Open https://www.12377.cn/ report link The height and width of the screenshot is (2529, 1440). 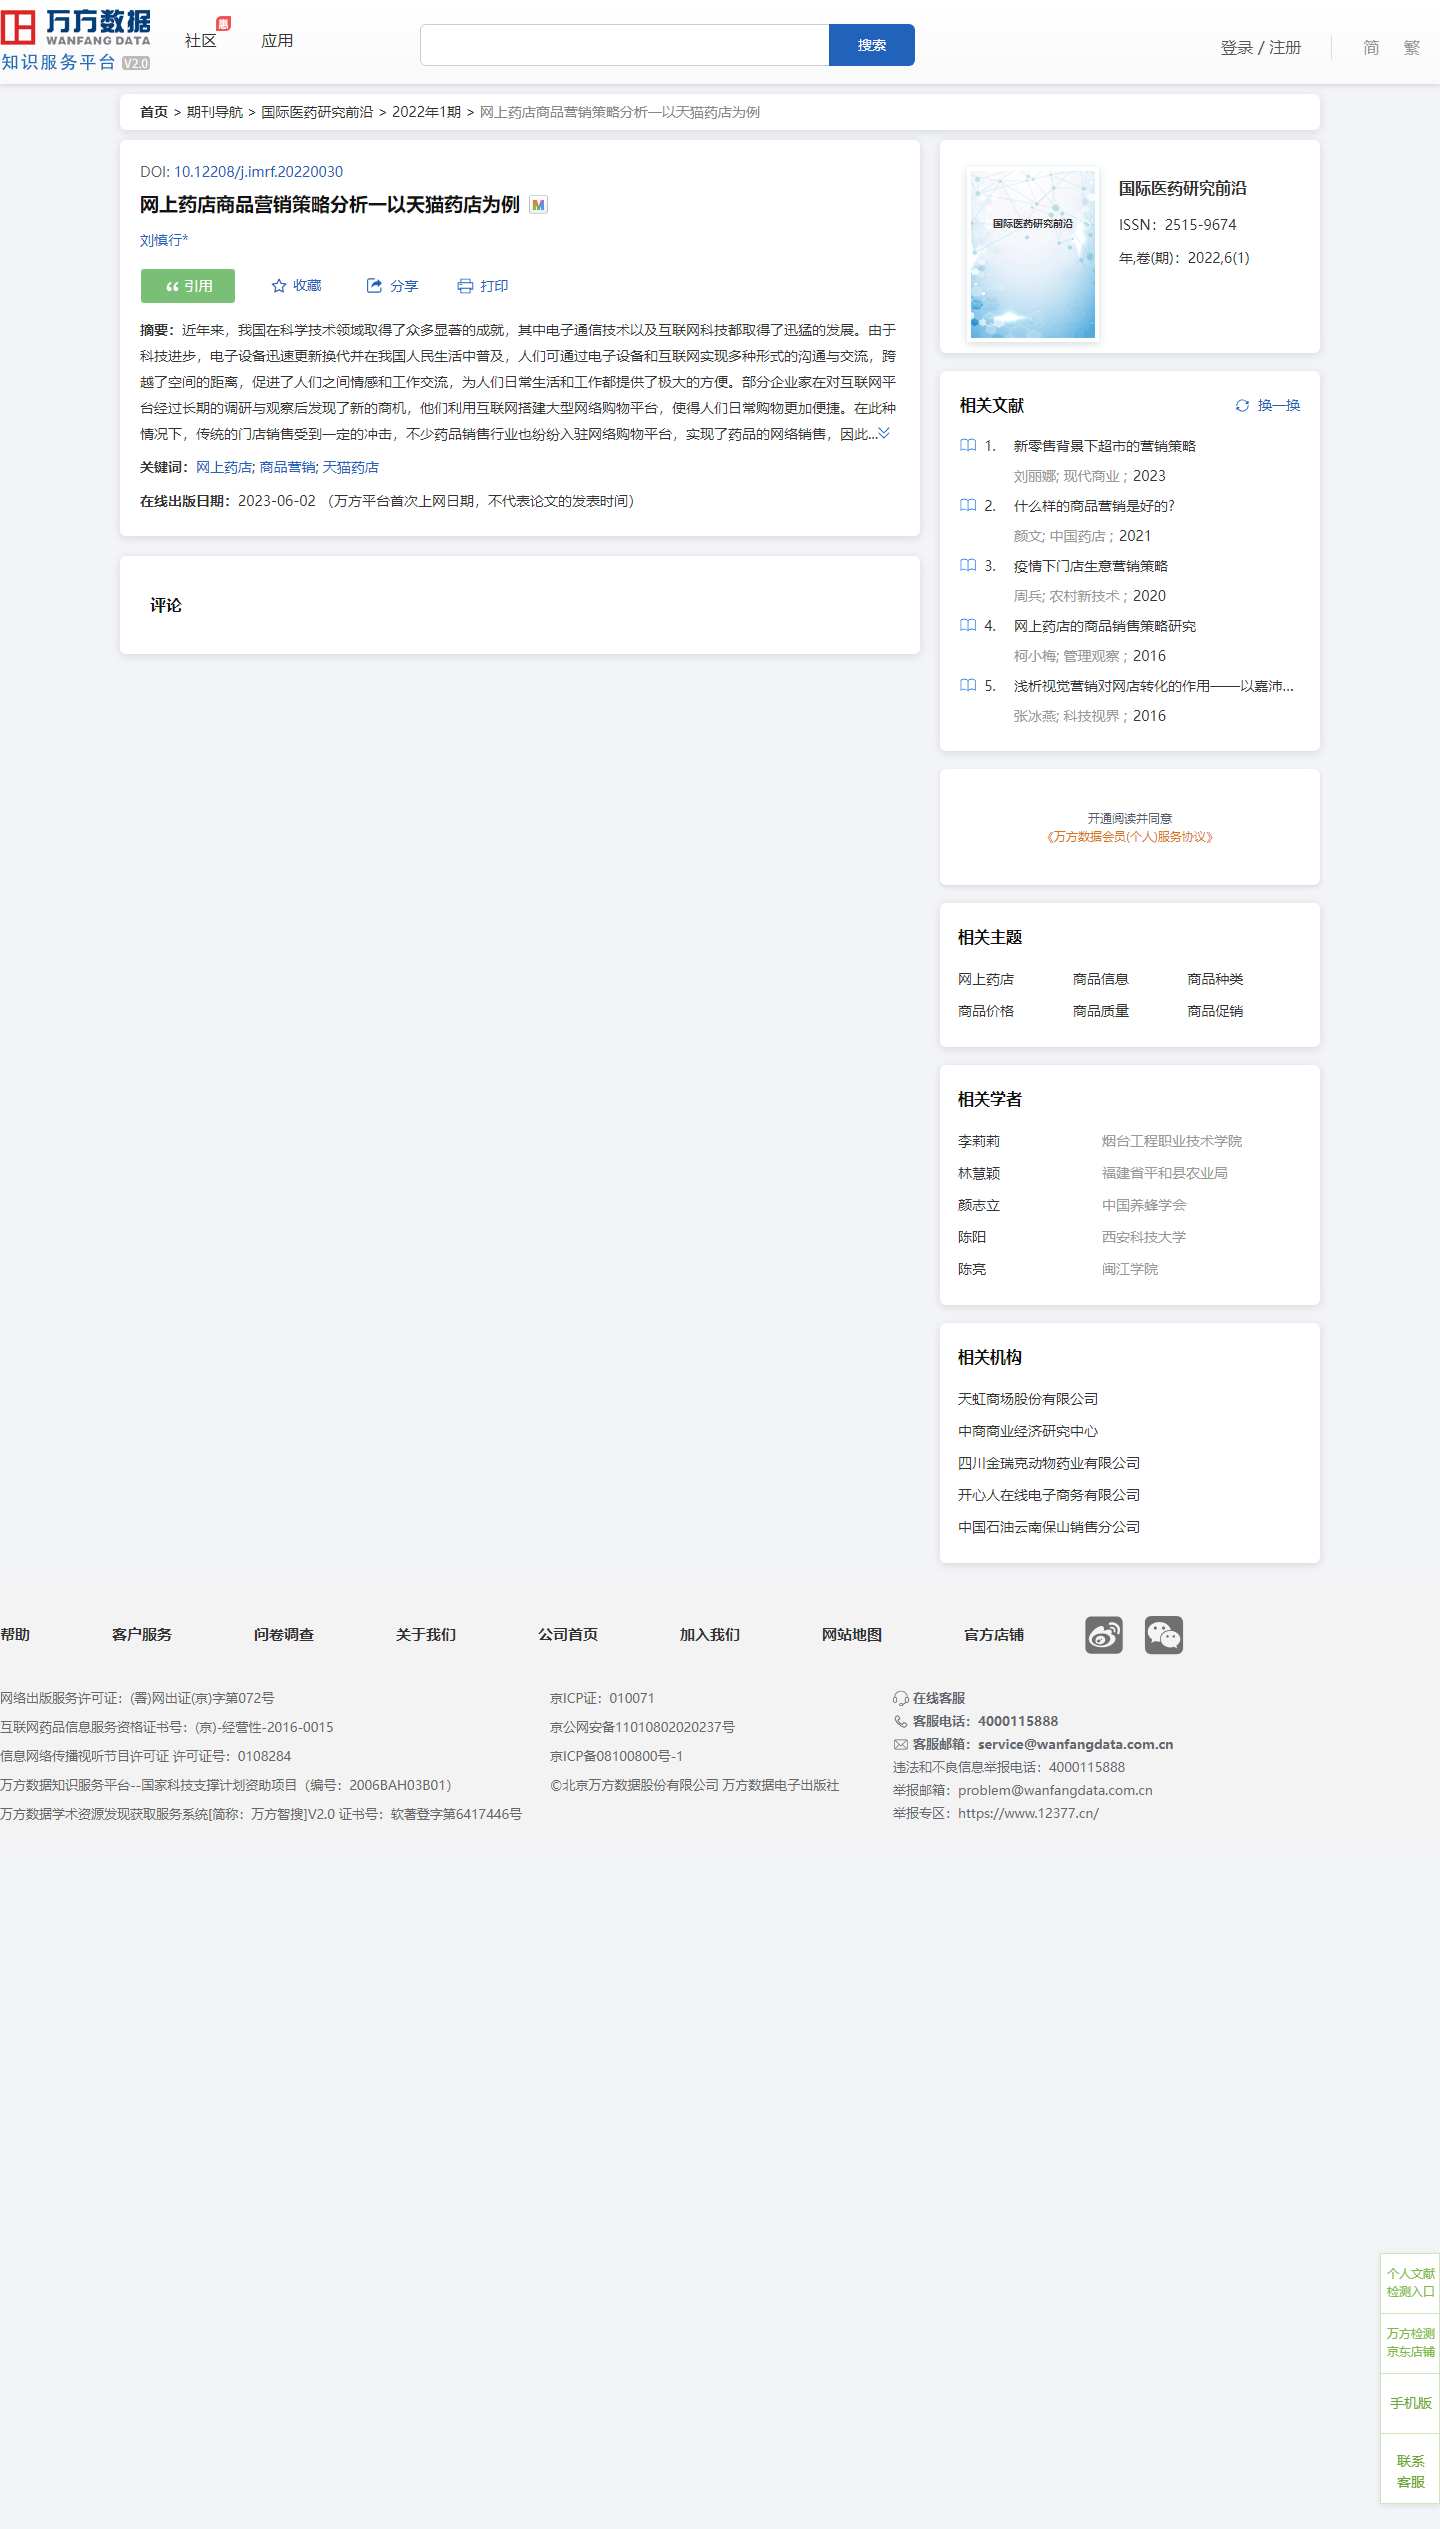coord(1028,1813)
